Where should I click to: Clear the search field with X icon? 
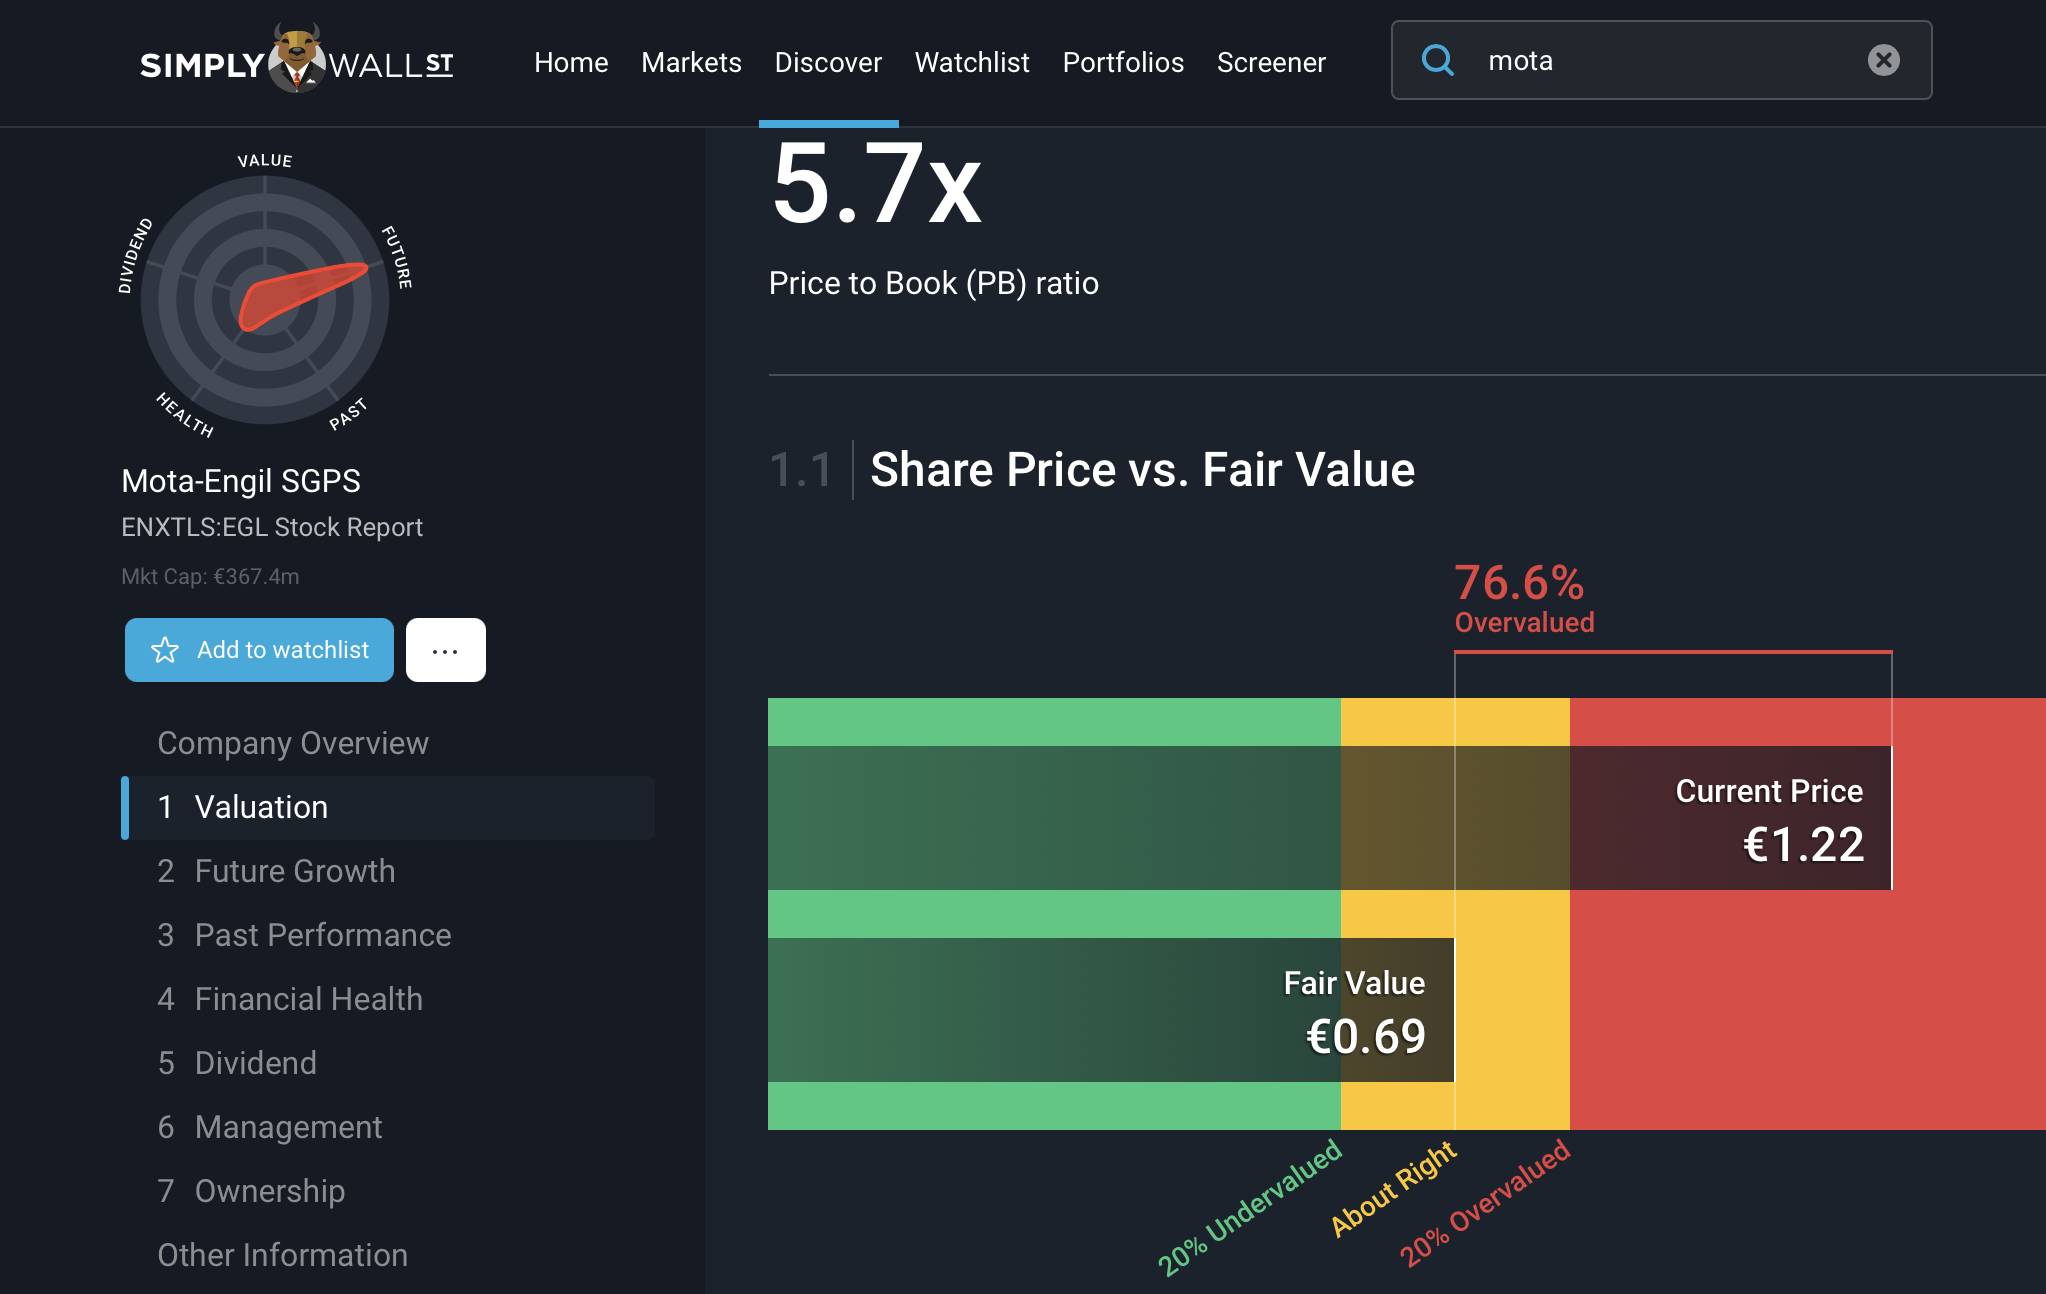pyautogui.click(x=1883, y=61)
